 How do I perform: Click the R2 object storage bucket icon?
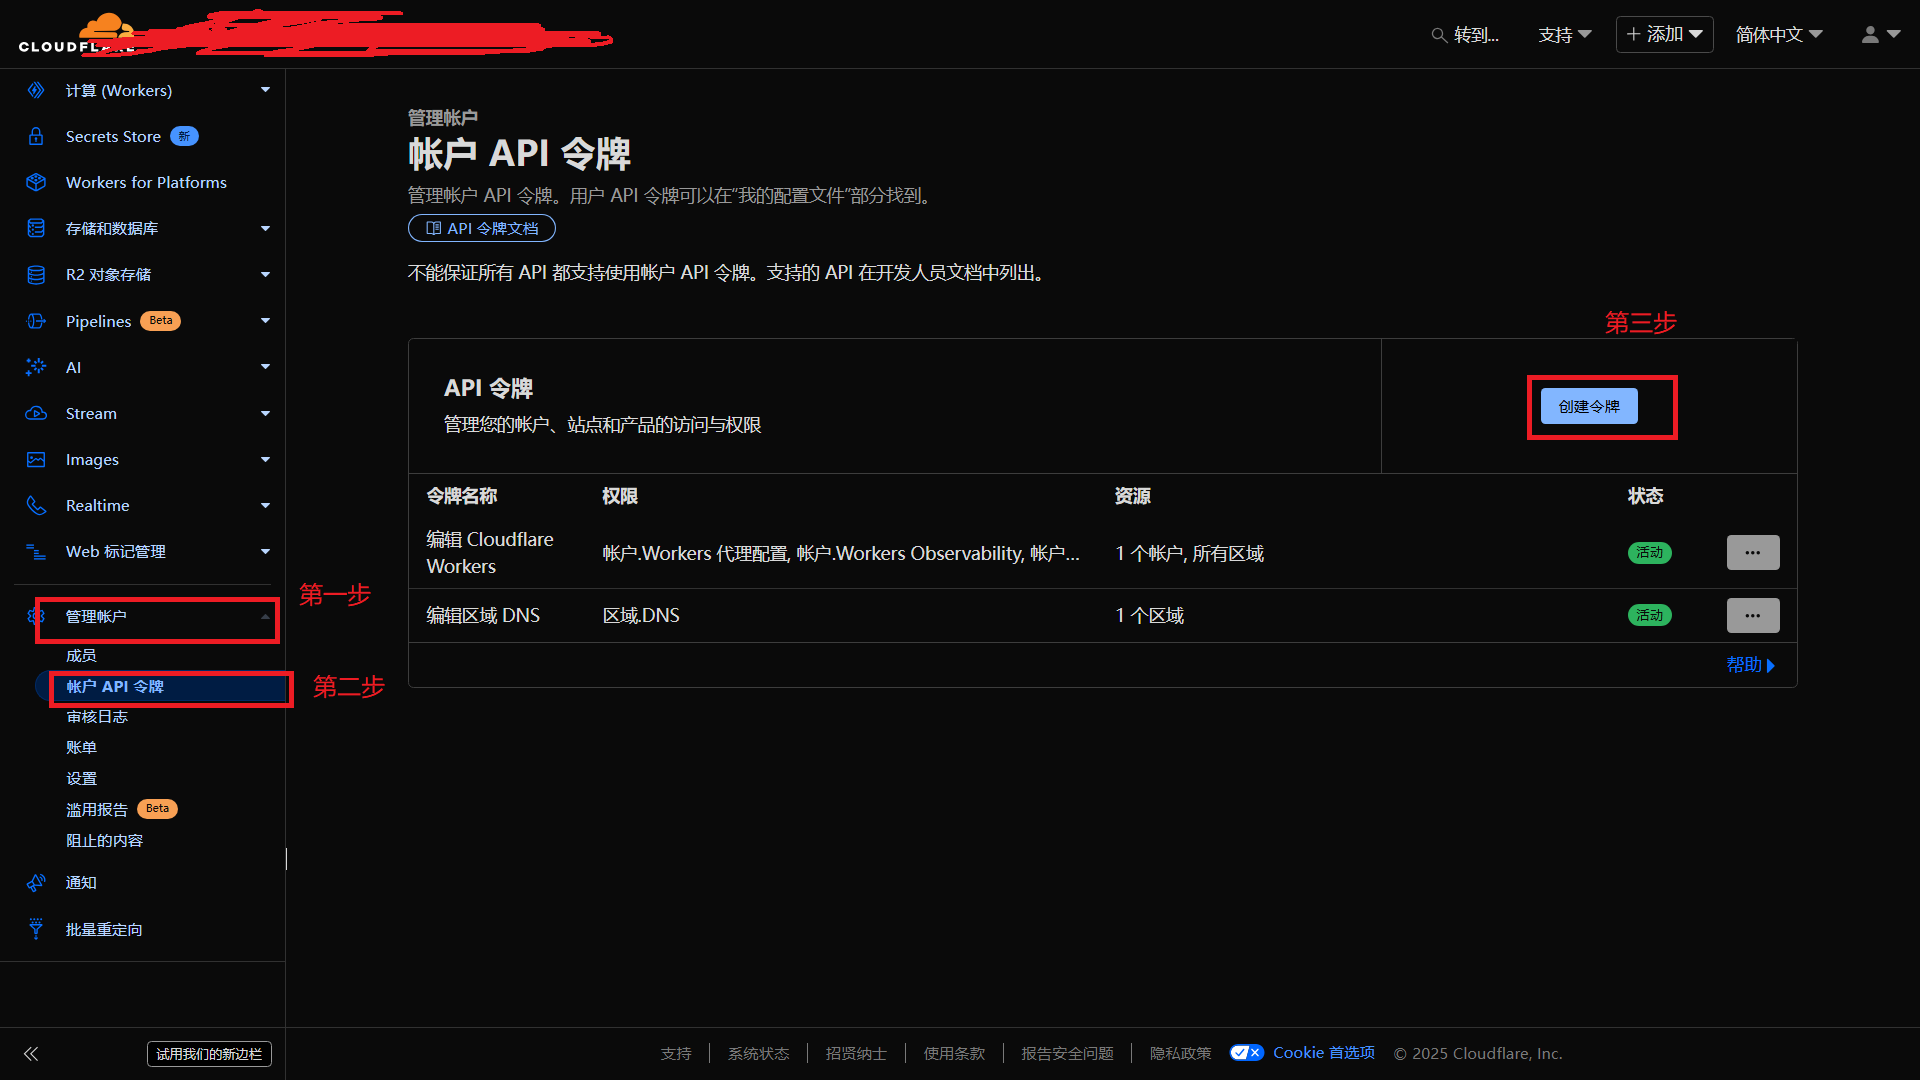[36, 274]
